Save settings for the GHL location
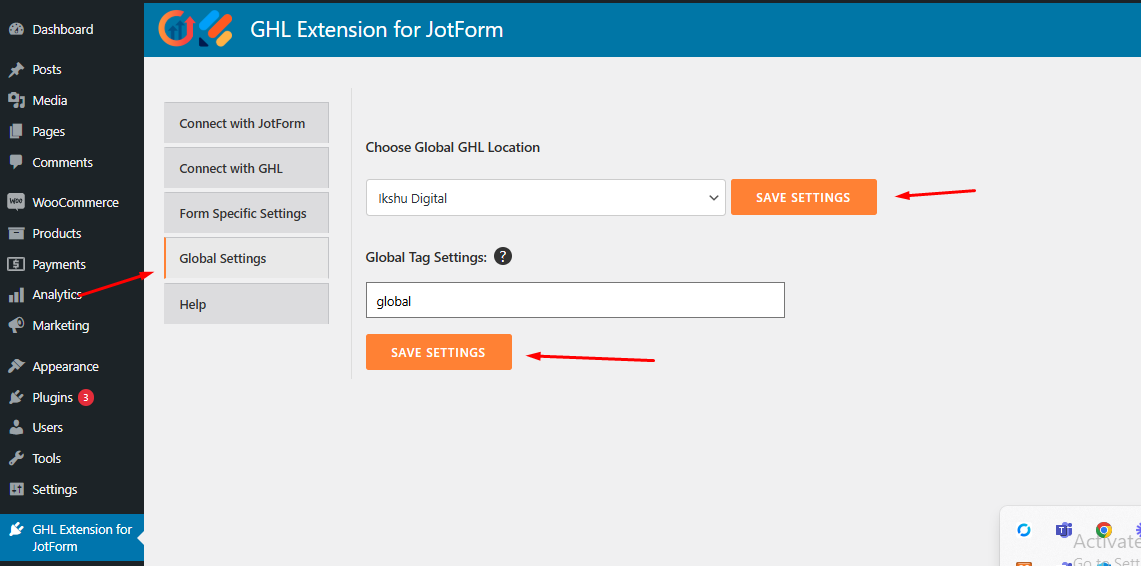The height and width of the screenshot is (566, 1141). pyautogui.click(x=803, y=197)
